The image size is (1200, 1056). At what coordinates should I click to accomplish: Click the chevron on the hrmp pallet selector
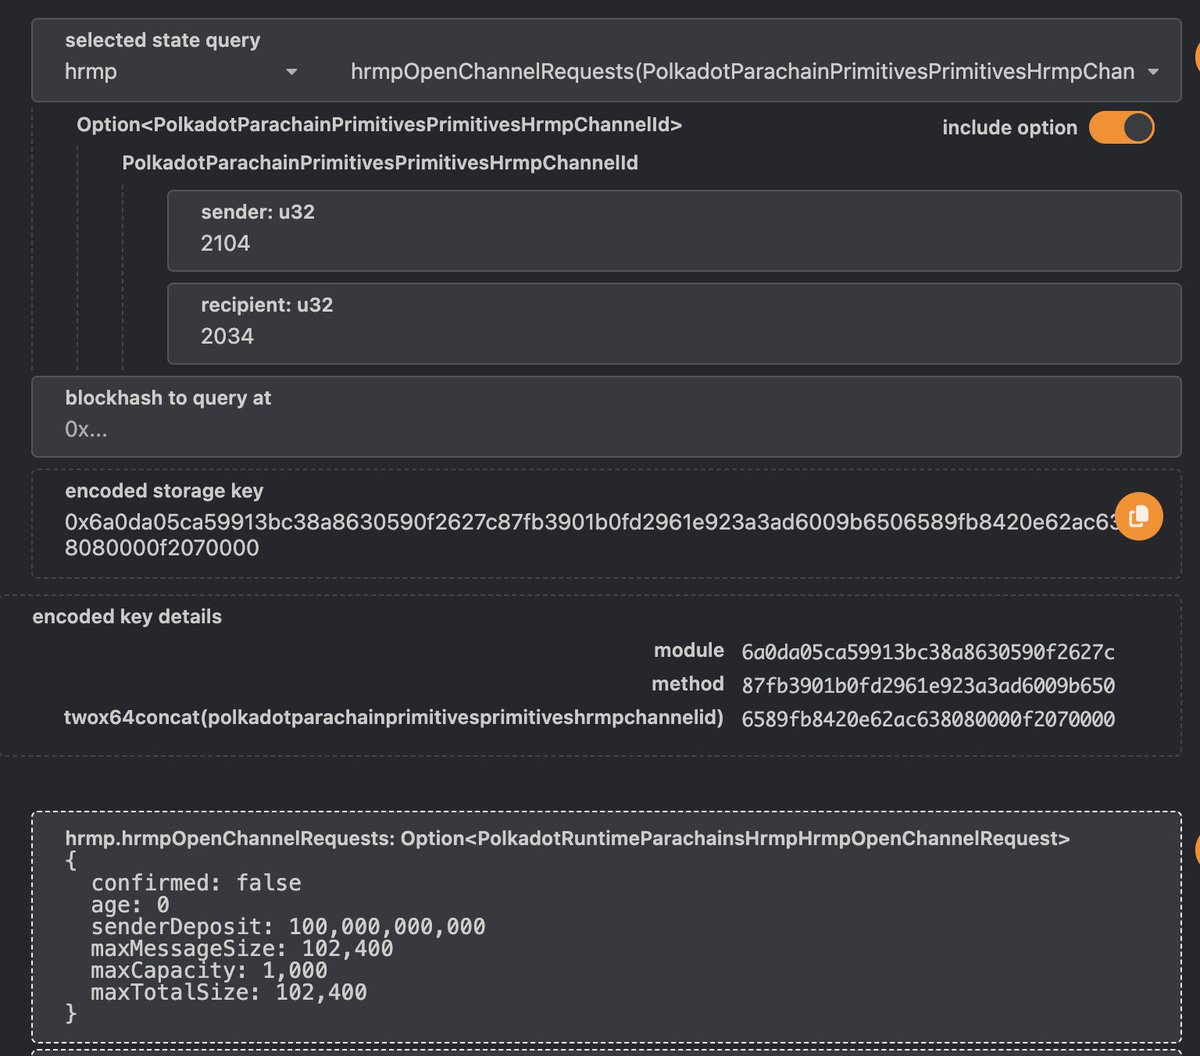pyautogui.click(x=291, y=72)
